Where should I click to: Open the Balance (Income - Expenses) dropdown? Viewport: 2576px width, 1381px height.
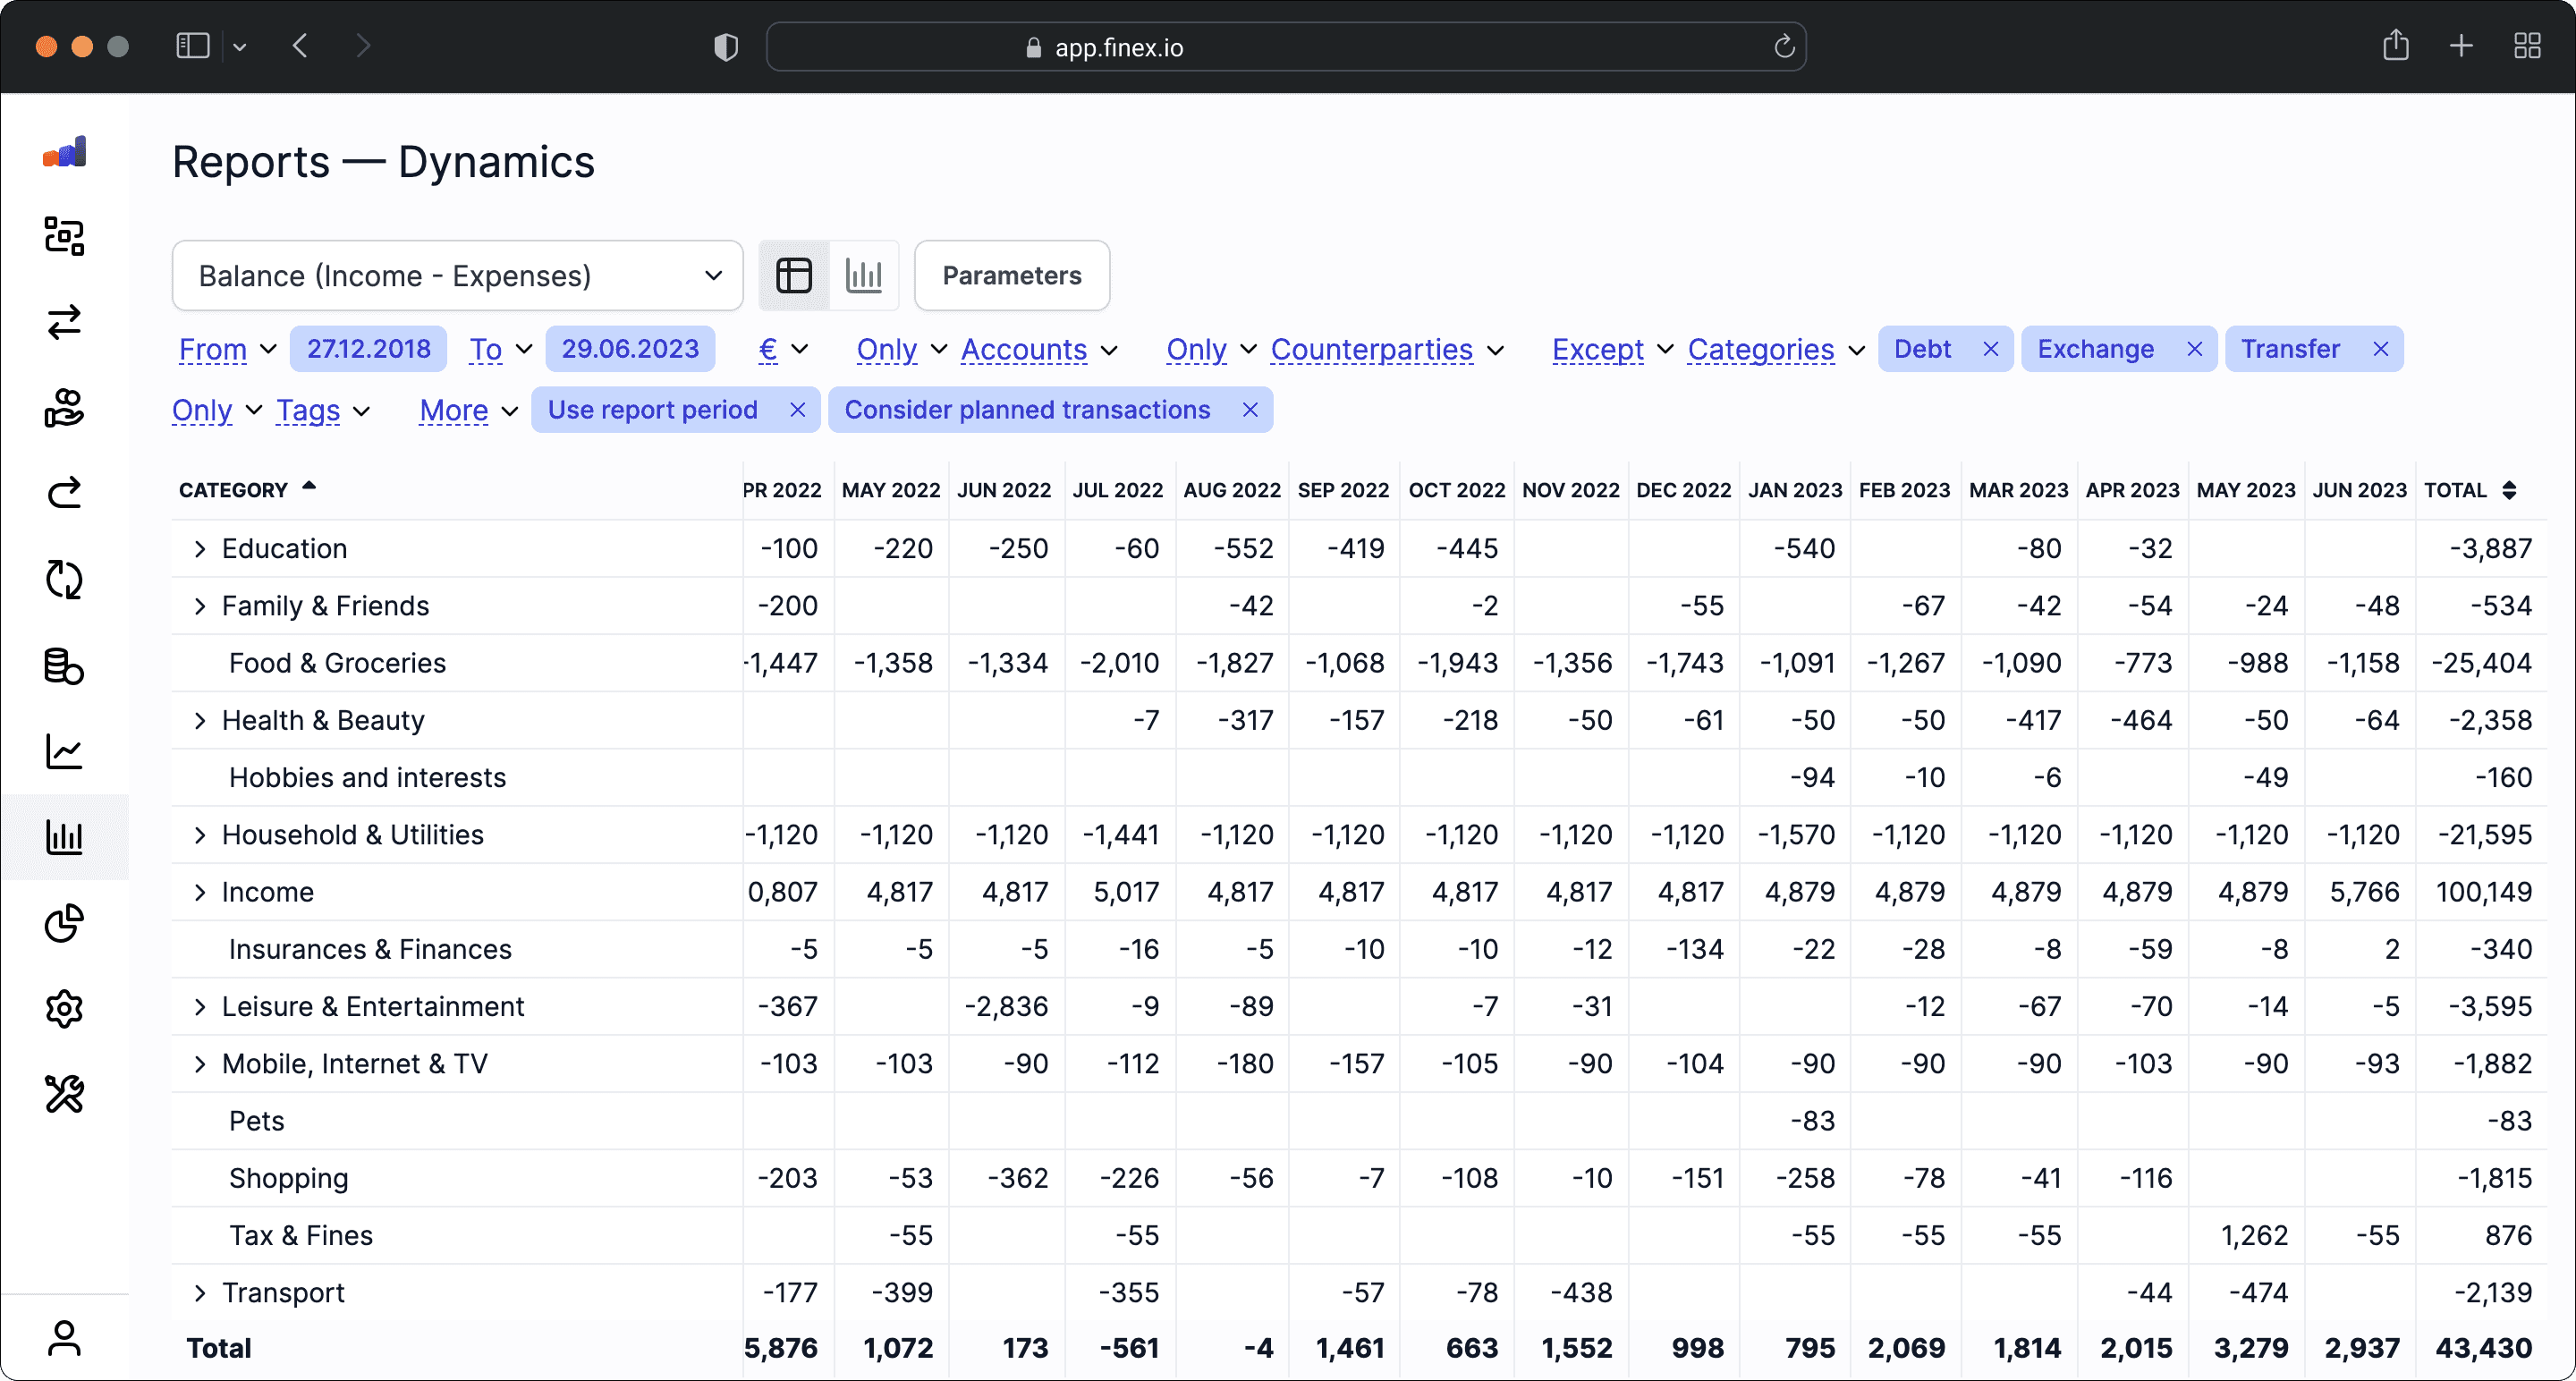tap(457, 275)
